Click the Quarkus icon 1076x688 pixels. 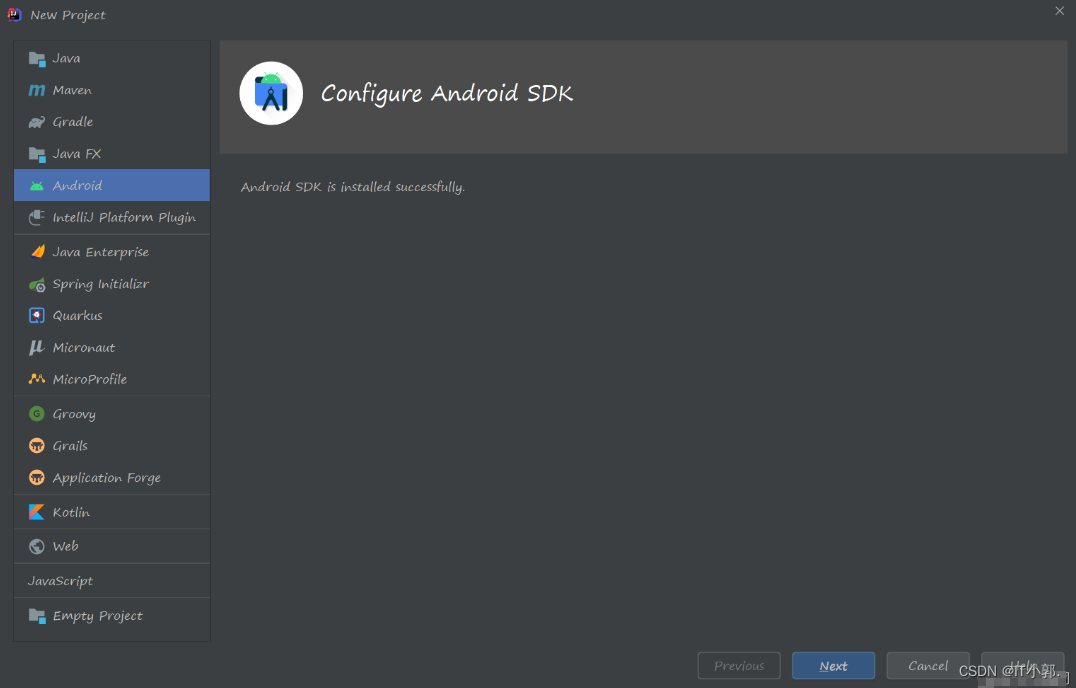coord(37,316)
